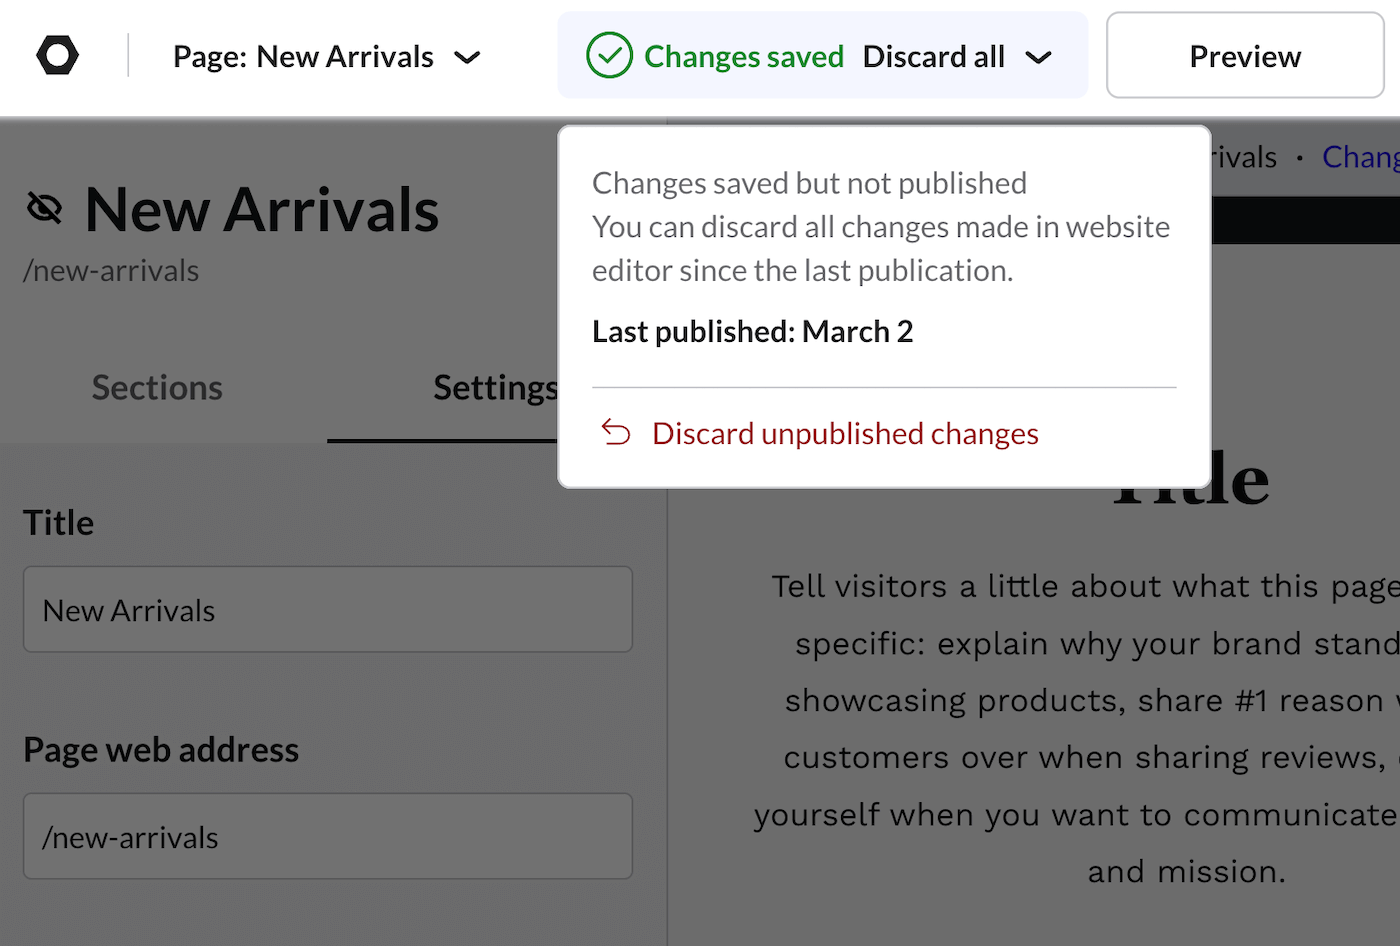Viewport: 1400px width, 946px height.
Task: Collapse the page selector chevron arrow
Action: click(467, 57)
